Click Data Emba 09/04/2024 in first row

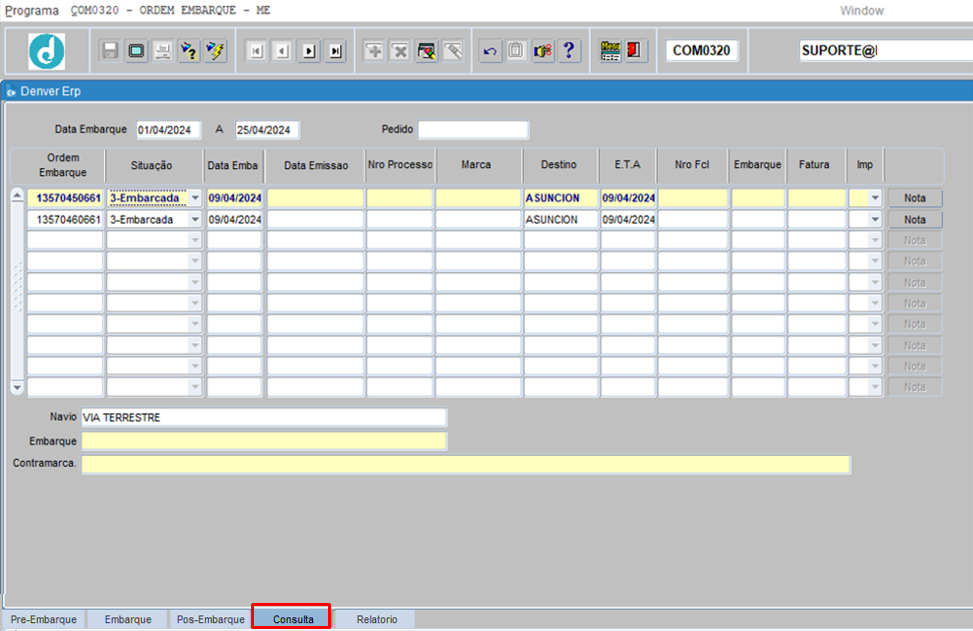click(x=235, y=198)
